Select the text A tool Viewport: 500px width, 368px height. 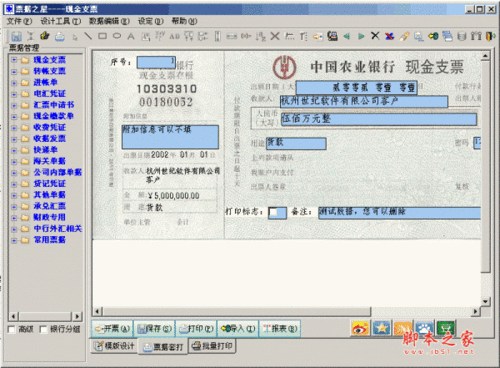coord(131,36)
